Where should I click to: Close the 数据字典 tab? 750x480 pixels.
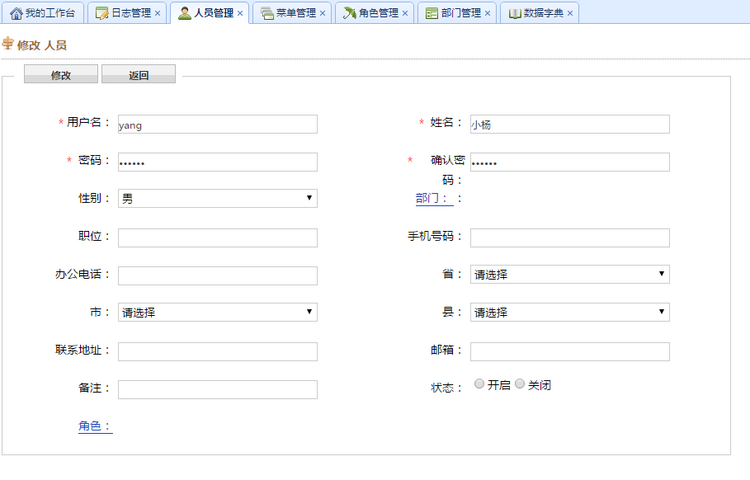(x=570, y=13)
